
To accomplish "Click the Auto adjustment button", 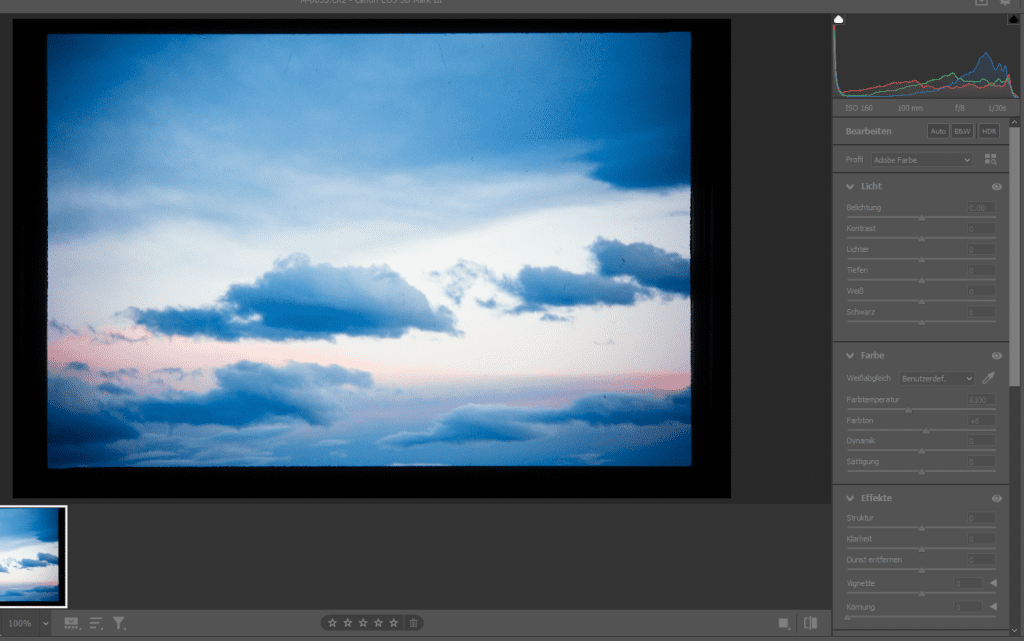I will (938, 131).
